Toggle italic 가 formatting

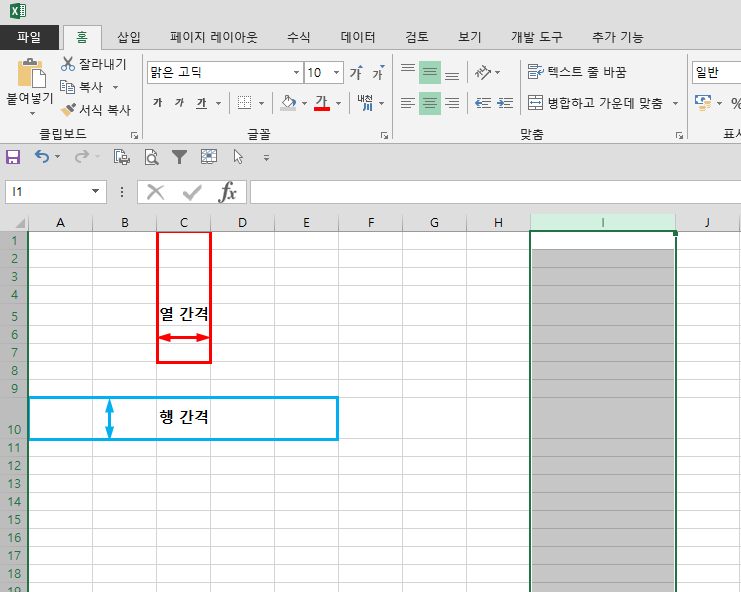(180, 103)
